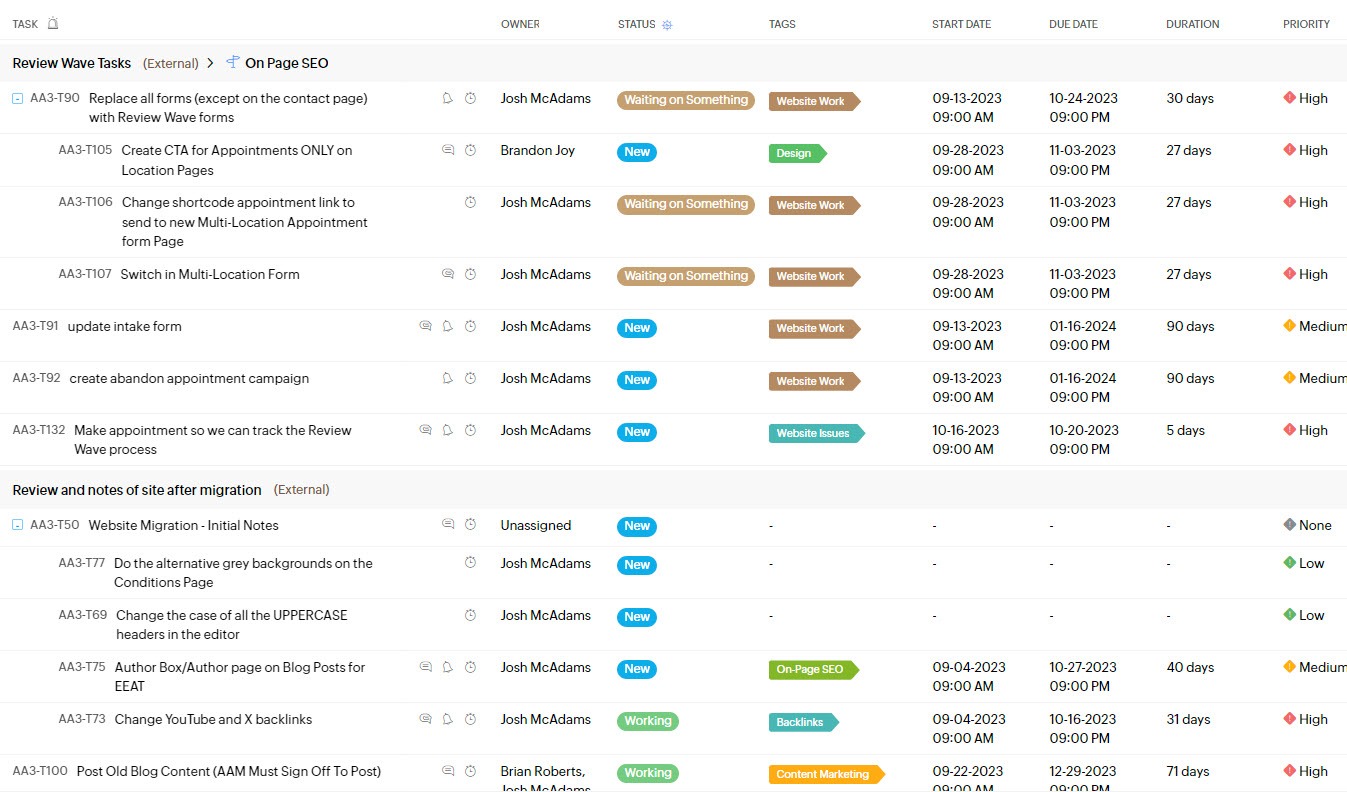Click the On Page SEO milestone signpost icon
This screenshot has width=1347, height=792.
[233, 63]
